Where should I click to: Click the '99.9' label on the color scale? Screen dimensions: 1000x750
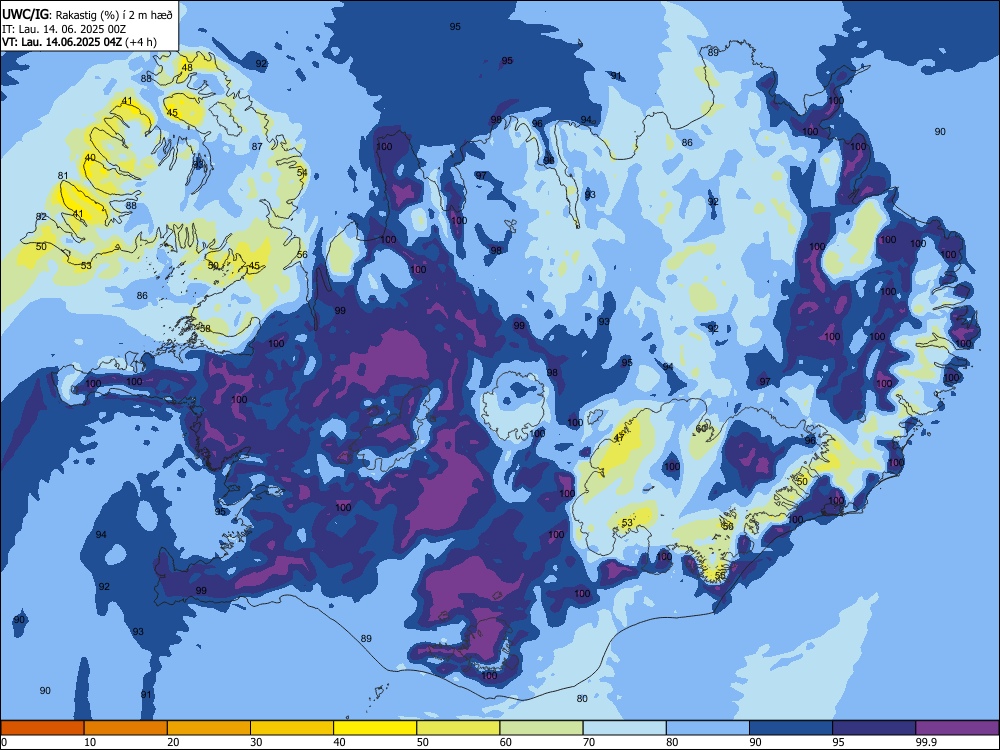[x=925, y=742]
